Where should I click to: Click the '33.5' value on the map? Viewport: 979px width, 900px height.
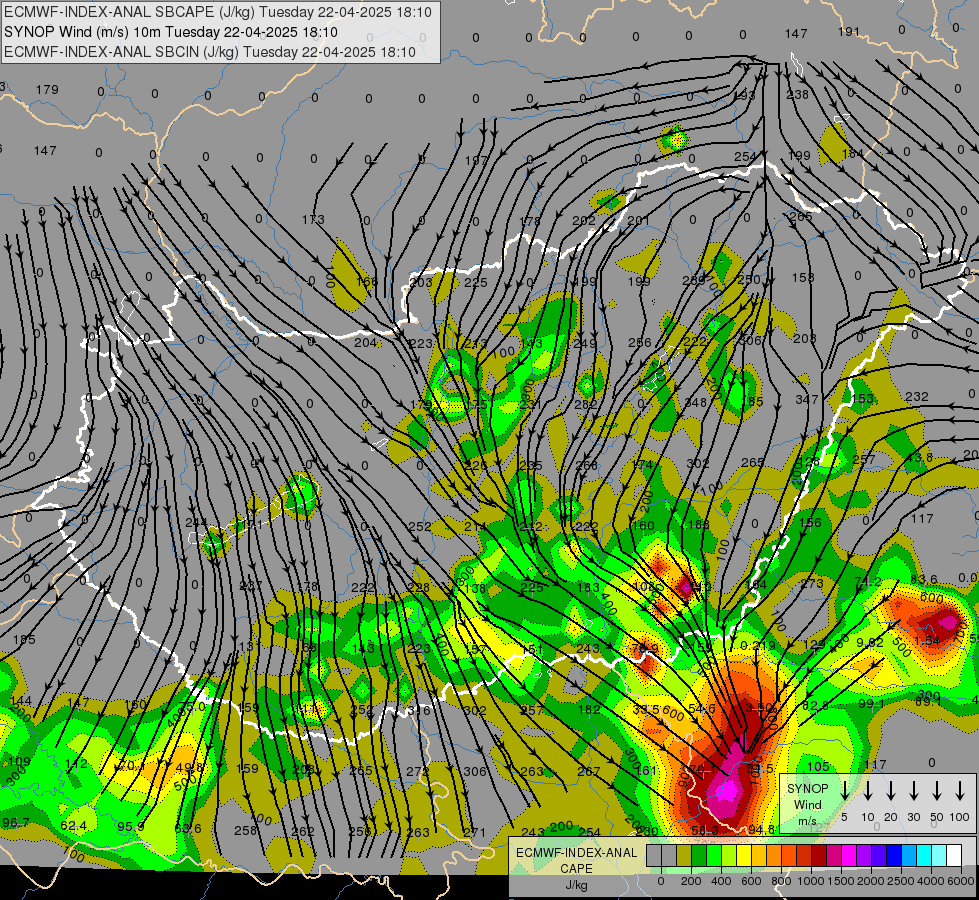(x=646, y=710)
